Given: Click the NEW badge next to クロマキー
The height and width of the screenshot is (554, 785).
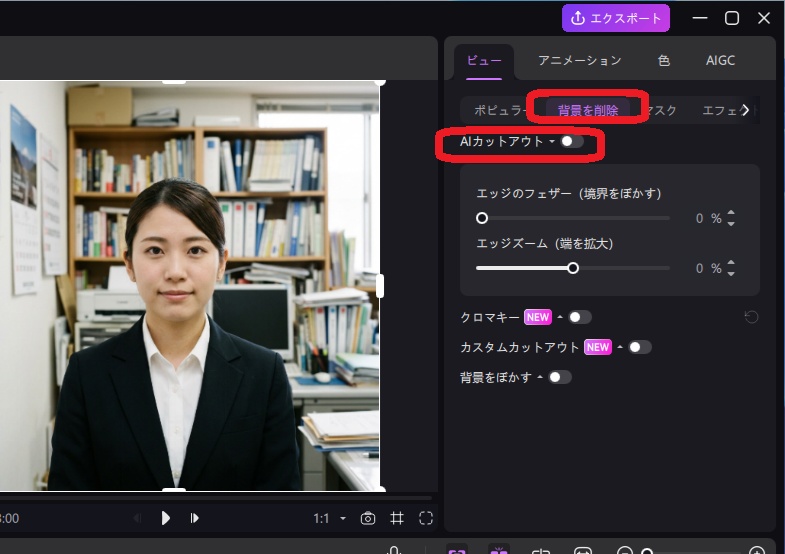Looking at the screenshot, I should pyautogui.click(x=538, y=317).
